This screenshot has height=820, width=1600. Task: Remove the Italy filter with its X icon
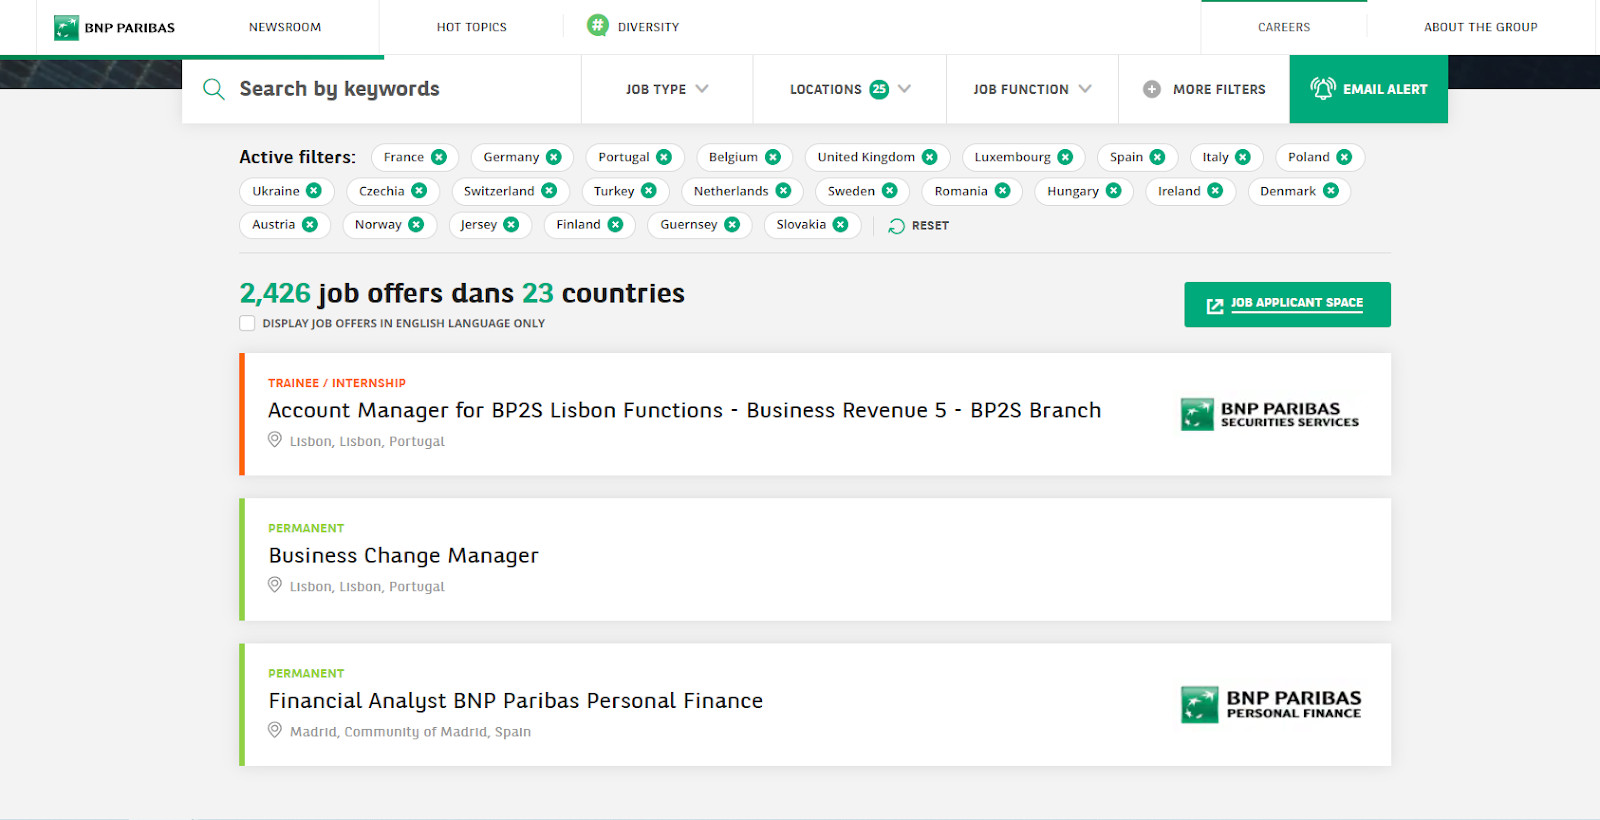pyautogui.click(x=1243, y=157)
